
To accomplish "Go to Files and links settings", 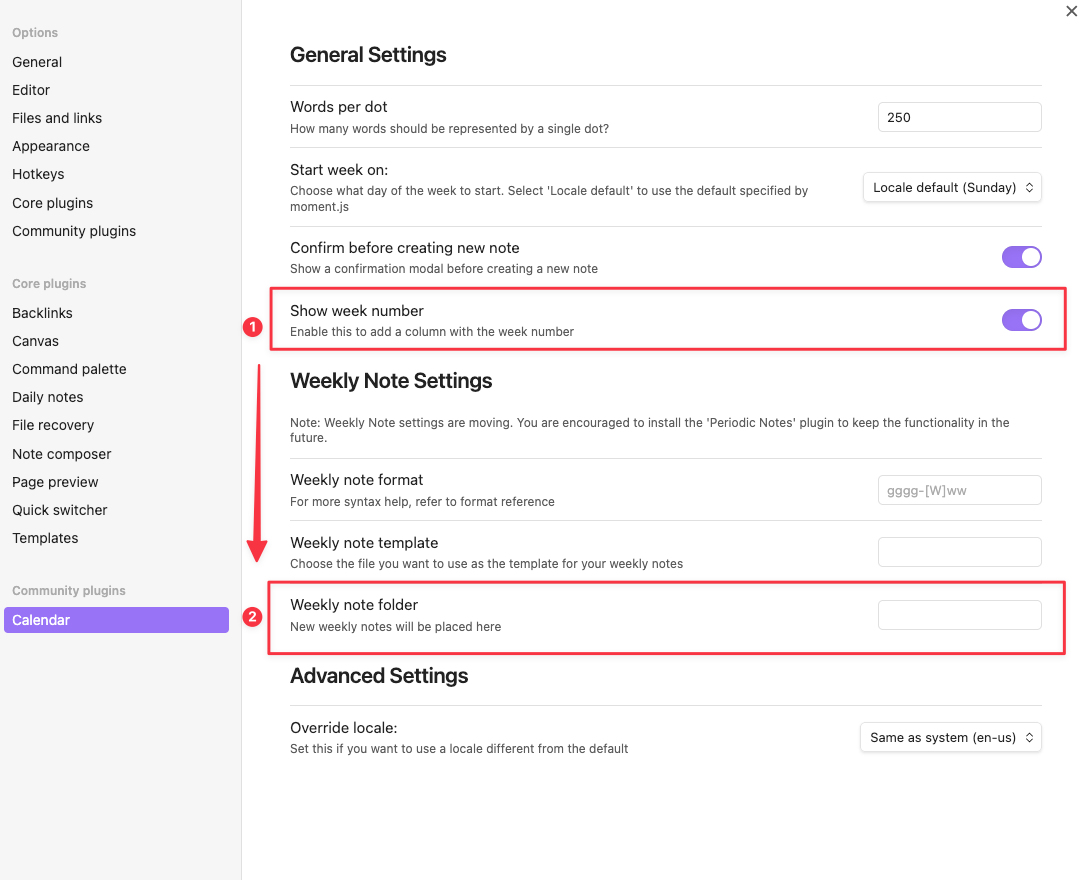I will [57, 118].
